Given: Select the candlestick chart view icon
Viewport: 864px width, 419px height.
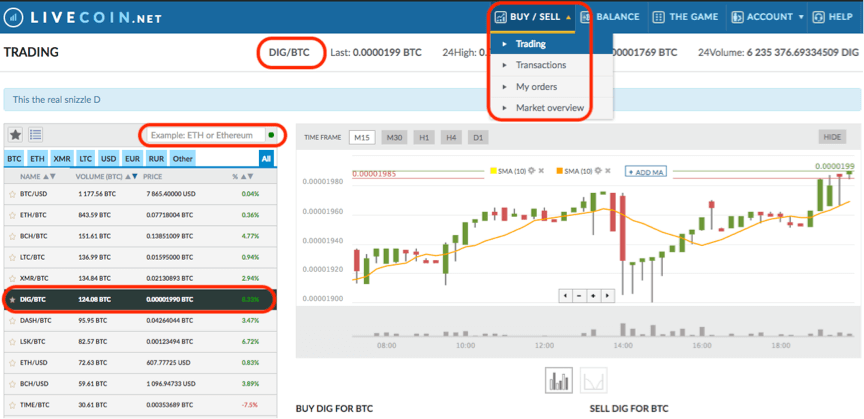Looking at the screenshot, I should tap(559, 381).
